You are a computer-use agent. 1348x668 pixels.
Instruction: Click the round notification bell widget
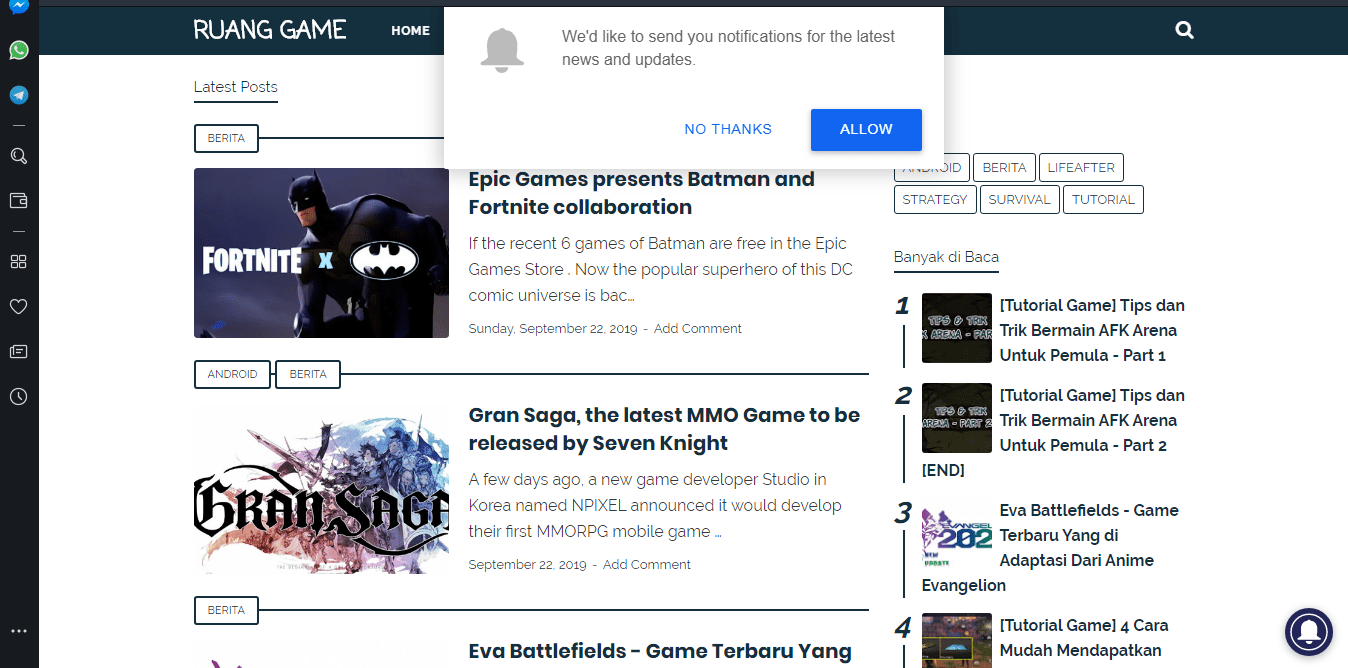coord(1309,632)
